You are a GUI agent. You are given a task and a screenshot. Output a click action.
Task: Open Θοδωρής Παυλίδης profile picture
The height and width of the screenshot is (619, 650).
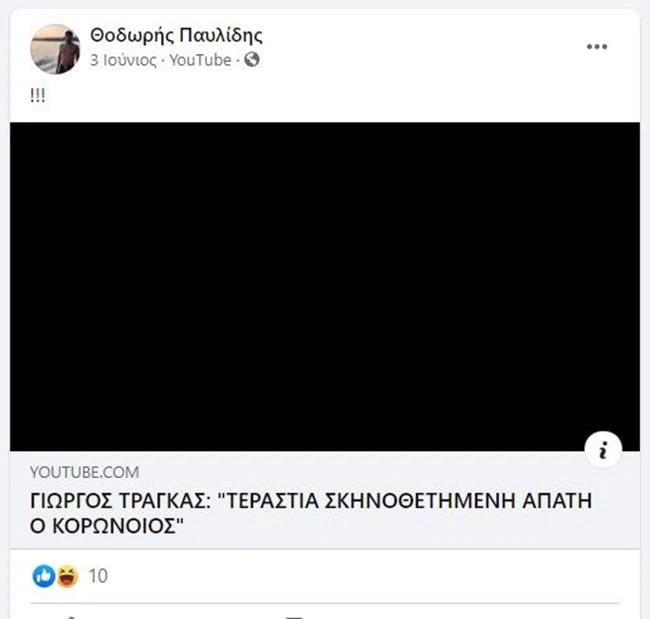(55, 49)
